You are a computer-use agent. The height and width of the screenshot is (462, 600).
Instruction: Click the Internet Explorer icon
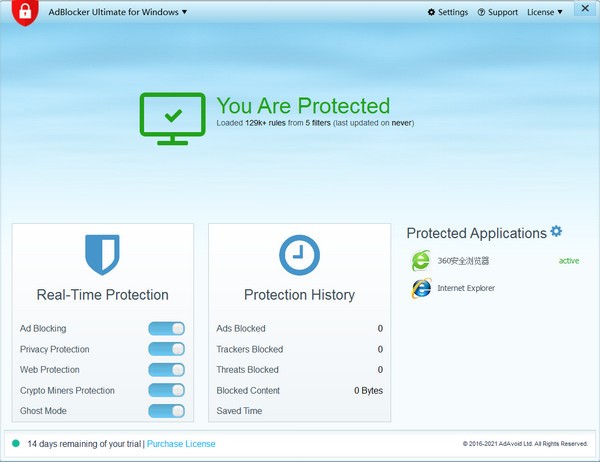click(421, 289)
